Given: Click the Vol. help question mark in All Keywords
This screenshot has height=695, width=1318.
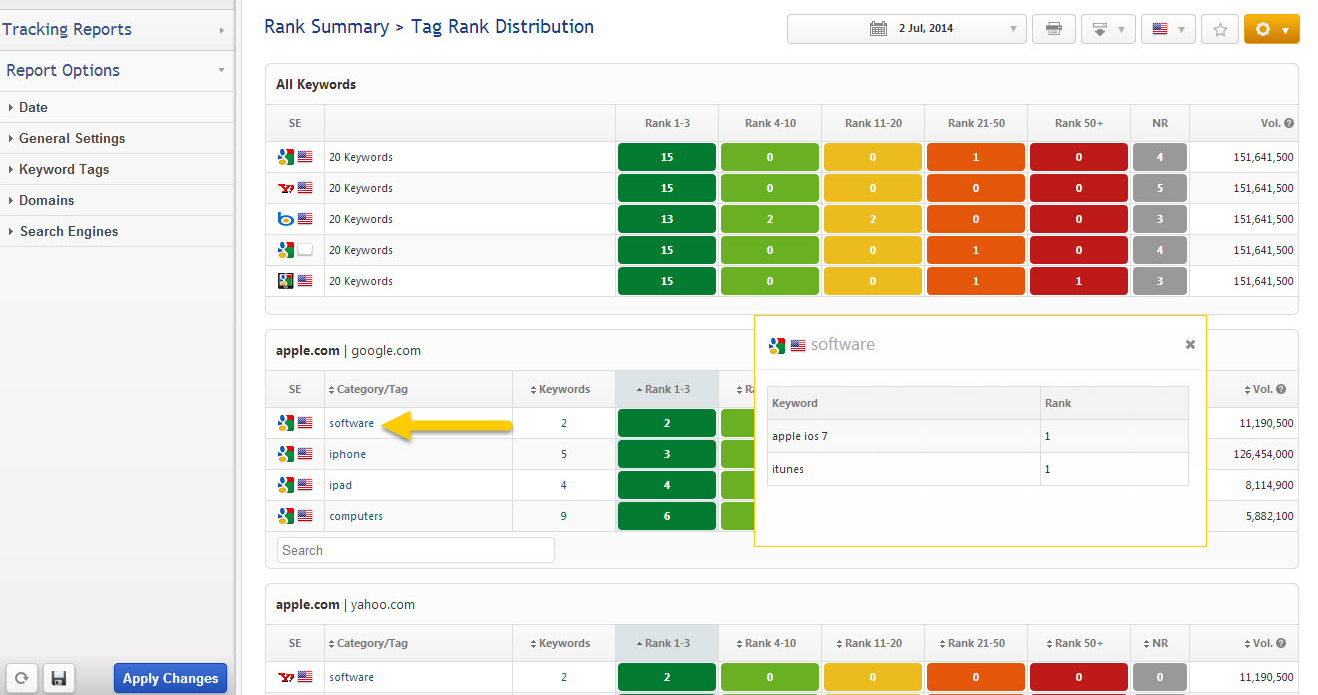Looking at the screenshot, I should 1289,124.
